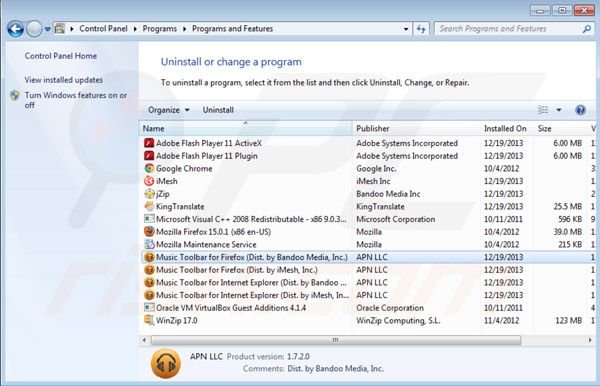Click the shield icon beside Turn Windows features

(15, 95)
